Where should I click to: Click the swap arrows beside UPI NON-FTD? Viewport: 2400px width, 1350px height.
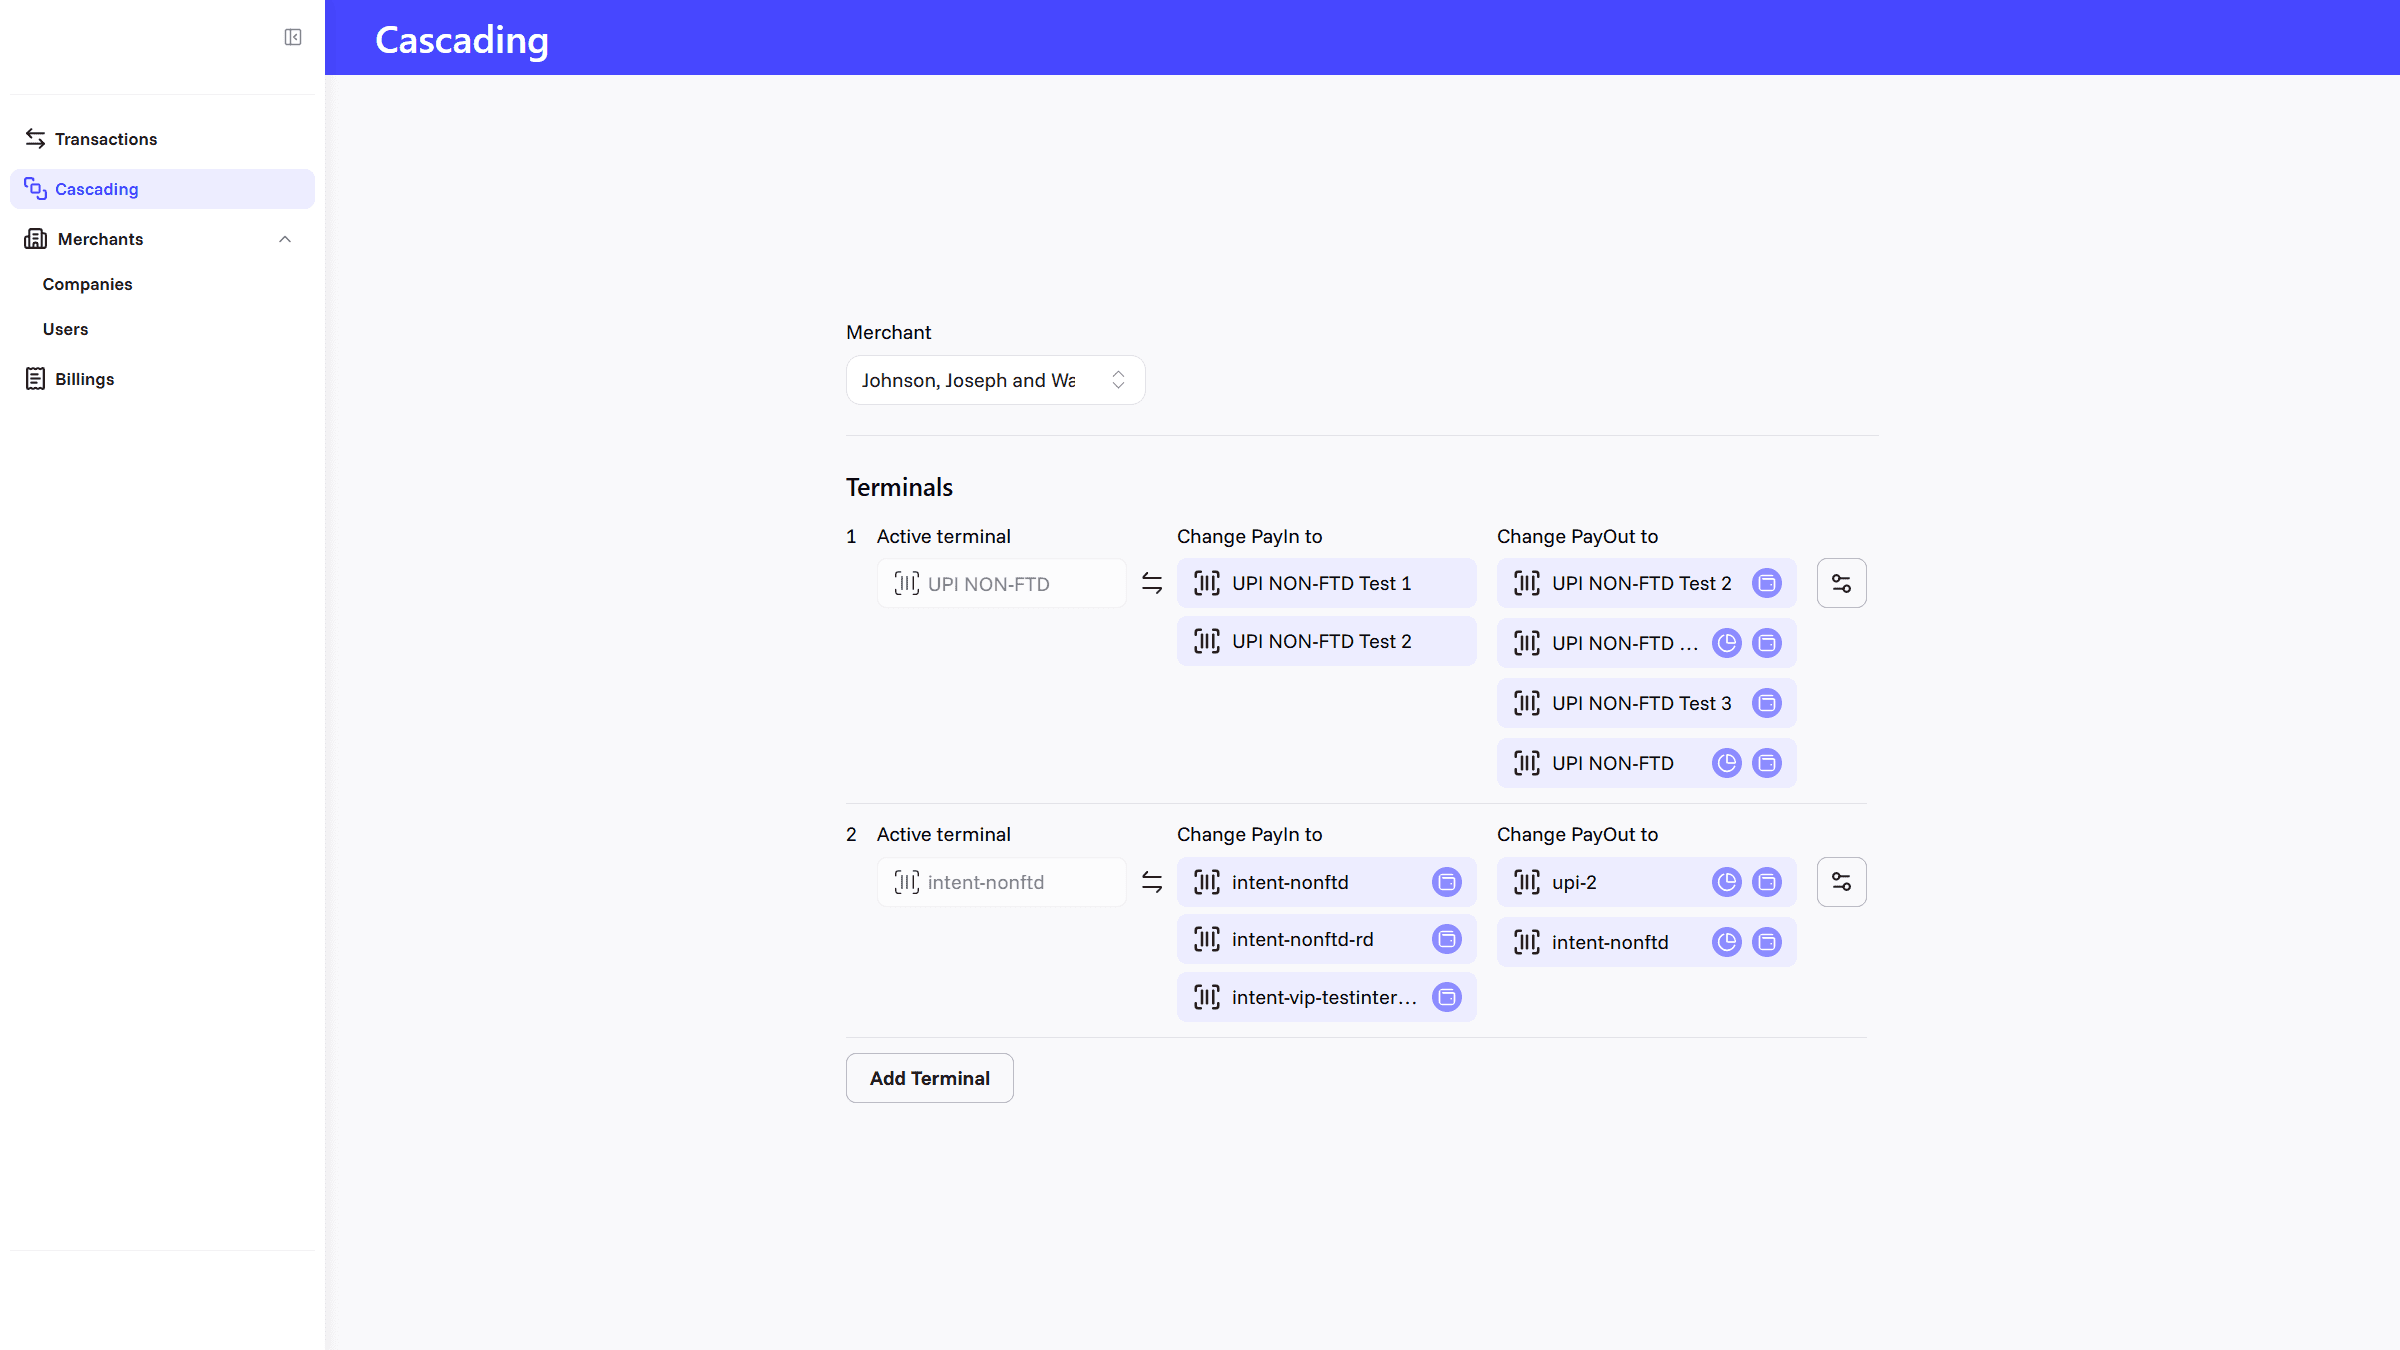pos(1152,583)
